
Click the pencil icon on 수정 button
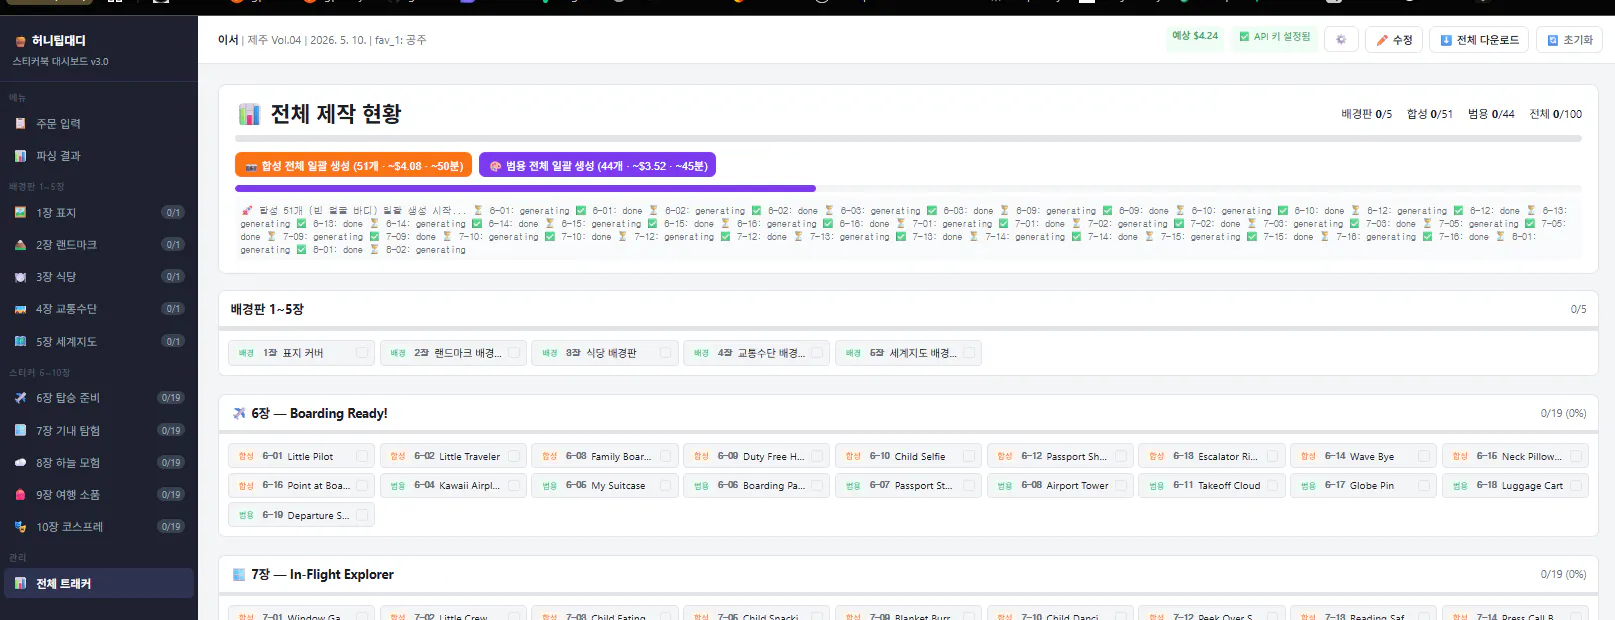(1382, 40)
